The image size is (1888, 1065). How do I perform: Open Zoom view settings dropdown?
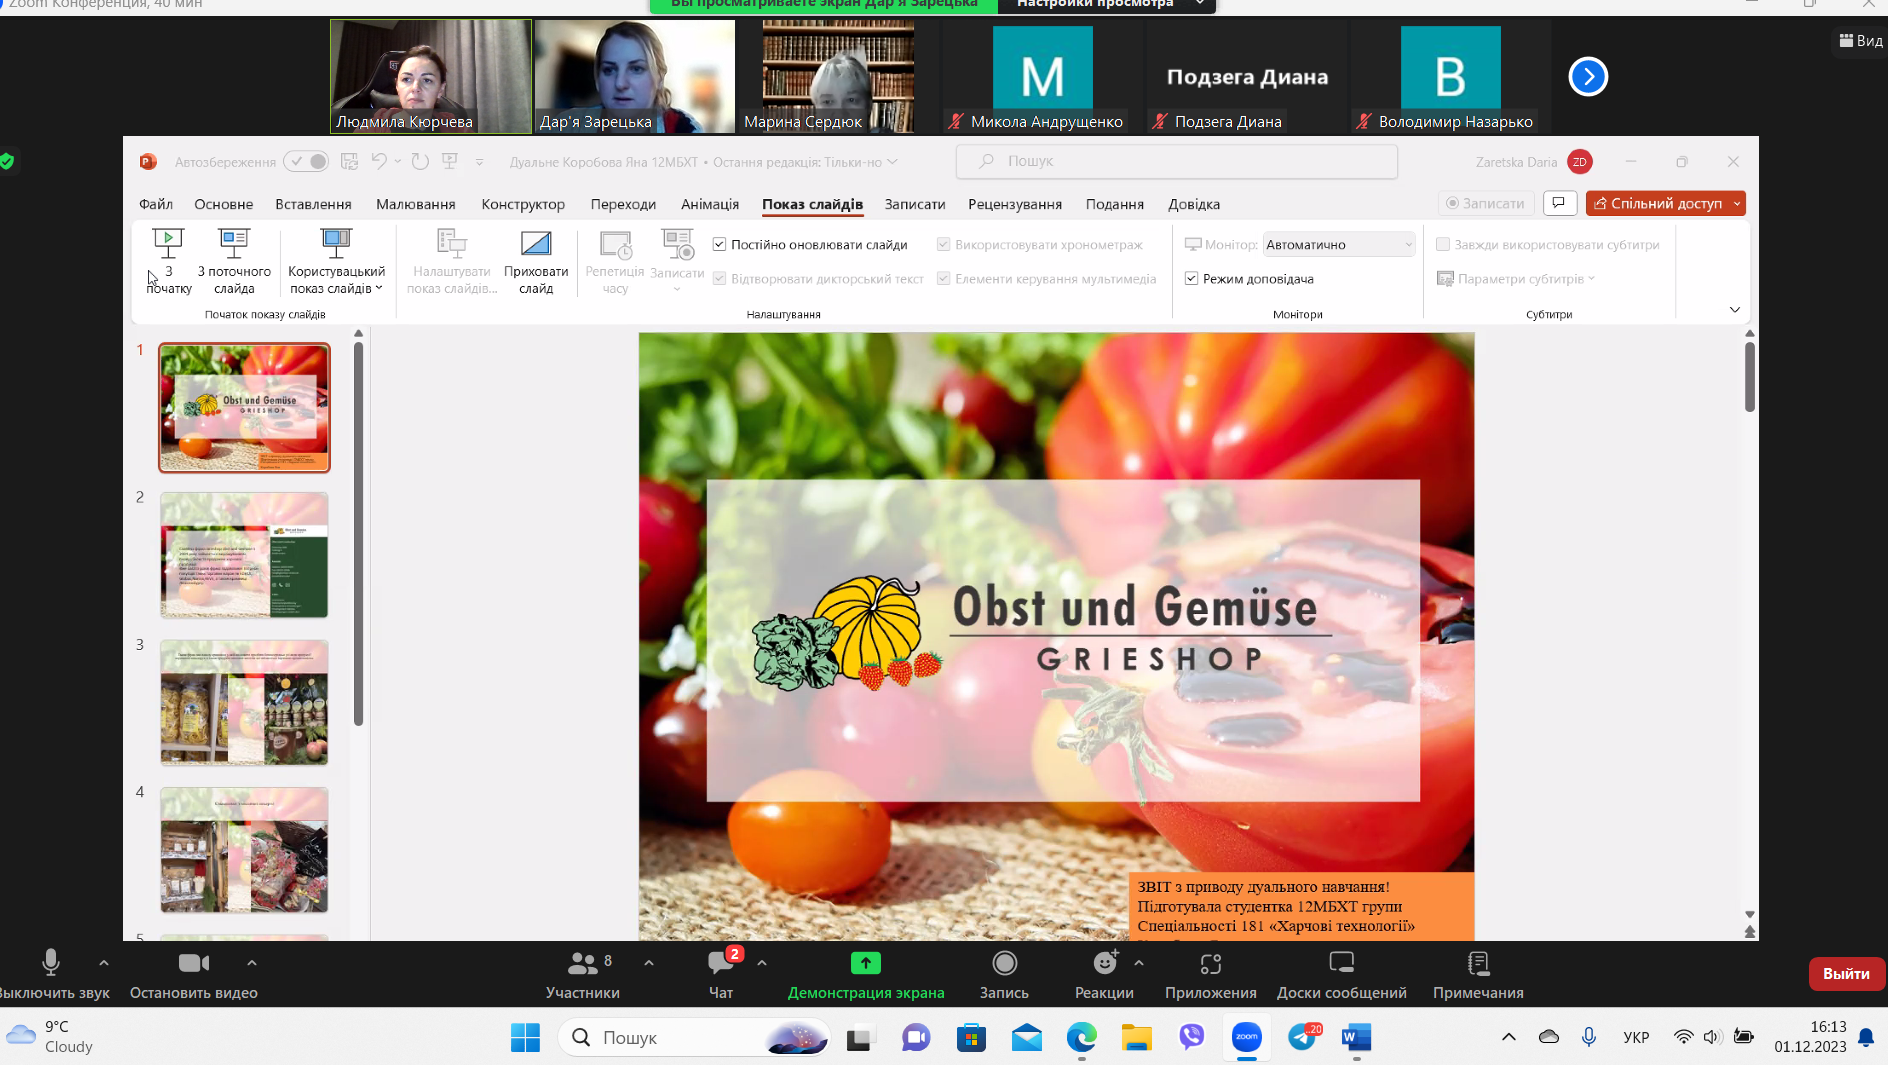(x=1106, y=5)
